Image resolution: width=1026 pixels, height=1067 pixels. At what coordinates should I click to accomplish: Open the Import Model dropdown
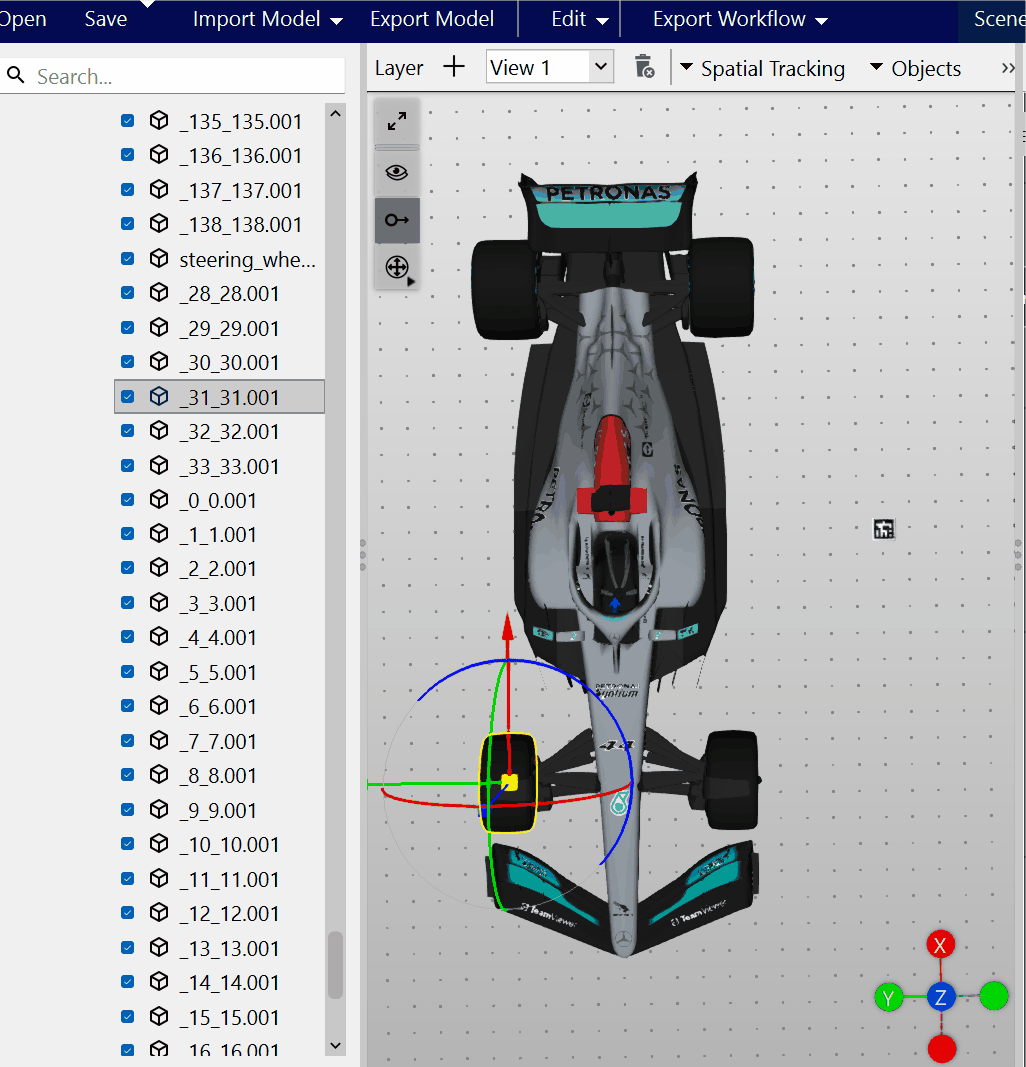[x=267, y=19]
